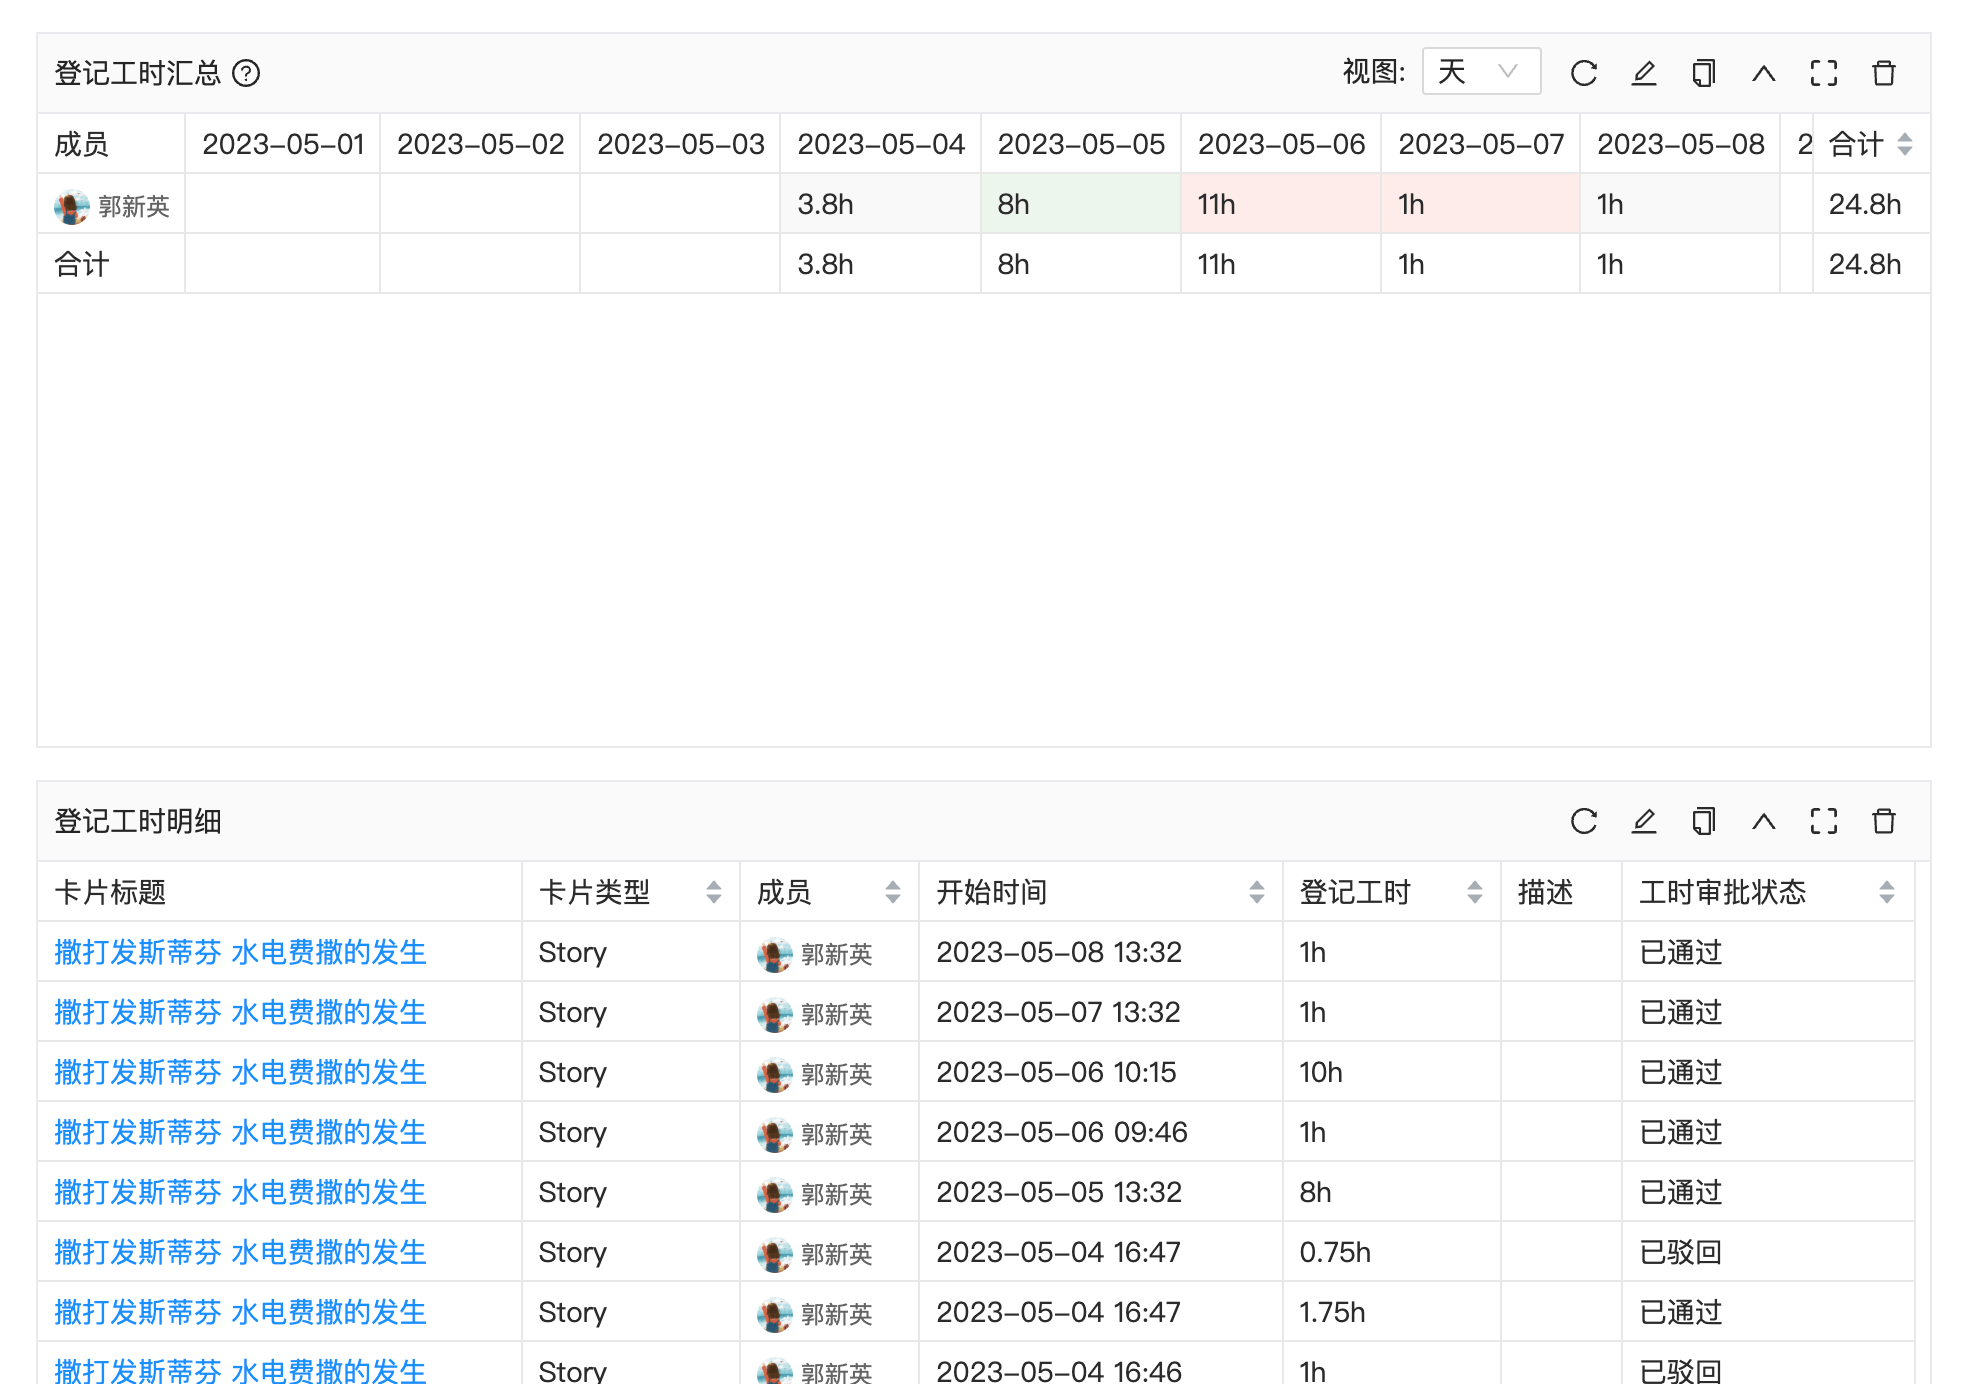Image resolution: width=1978 pixels, height=1384 pixels.
Task: Open the 视图 dropdown showing 天
Action: click(x=1480, y=72)
